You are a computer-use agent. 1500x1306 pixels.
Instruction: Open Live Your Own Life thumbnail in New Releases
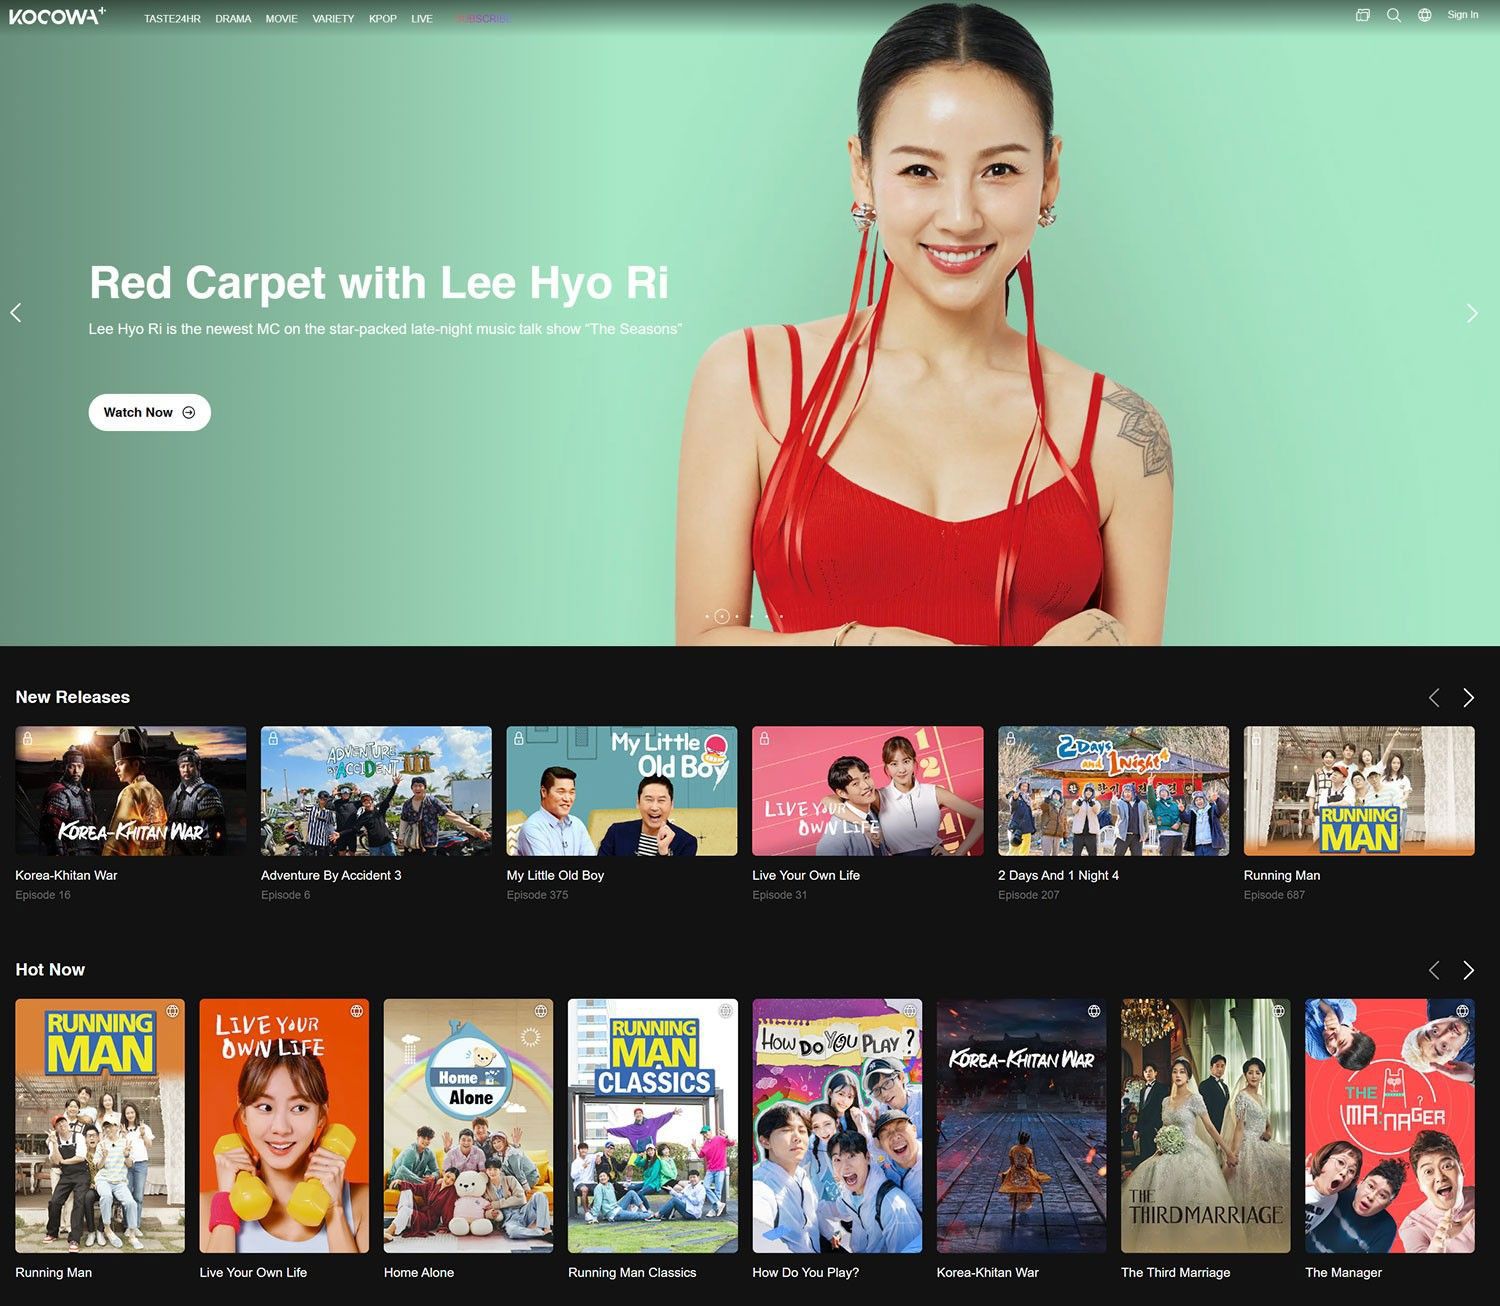(x=868, y=791)
